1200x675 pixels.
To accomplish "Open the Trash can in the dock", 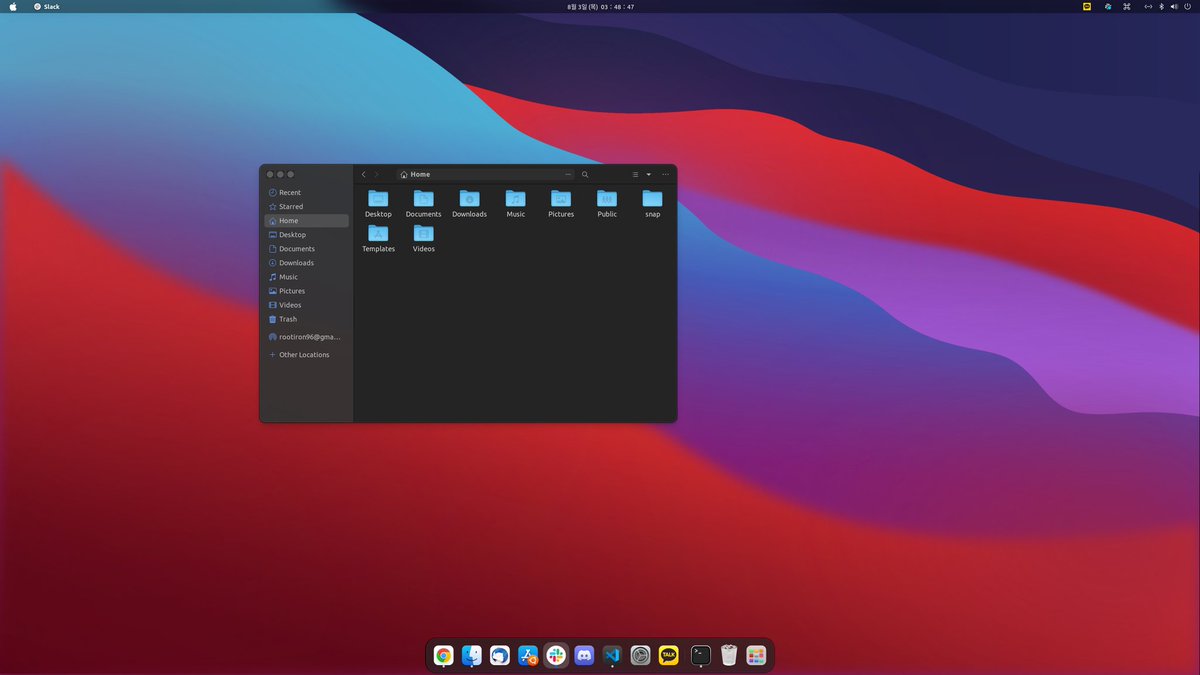I will 729,656.
